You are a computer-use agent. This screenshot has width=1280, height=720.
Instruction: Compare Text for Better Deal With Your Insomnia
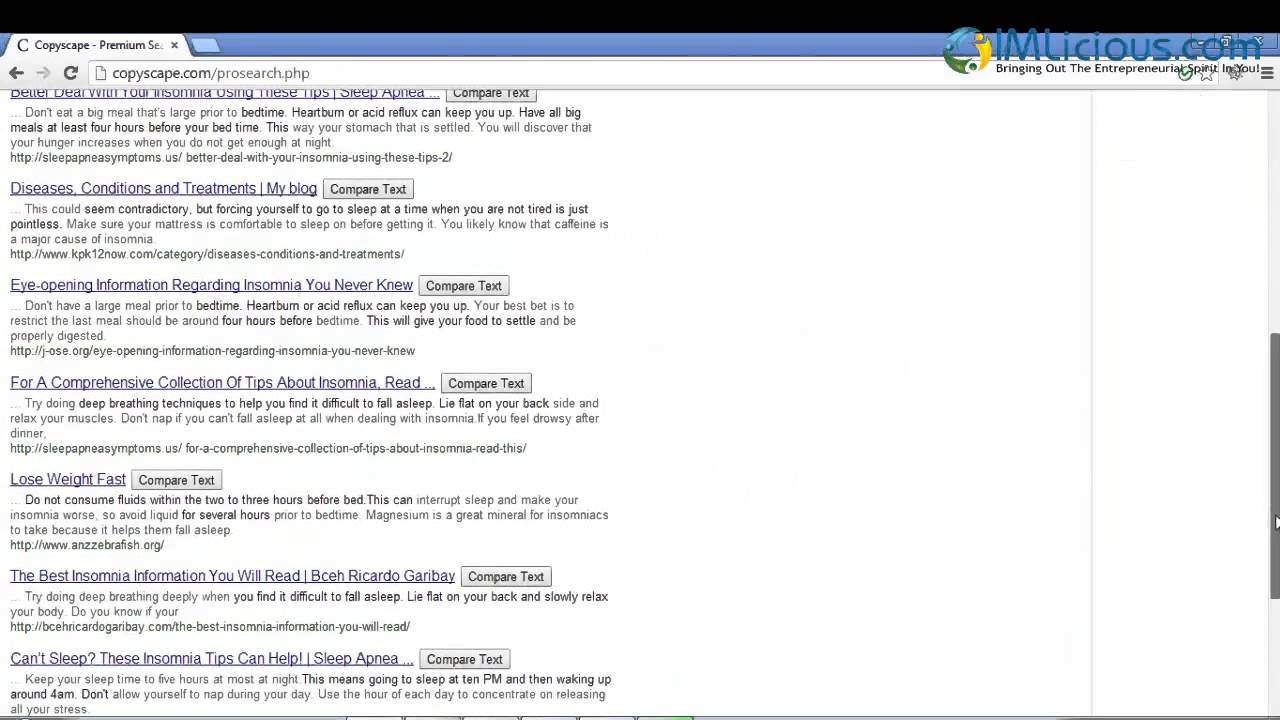(x=490, y=93)
